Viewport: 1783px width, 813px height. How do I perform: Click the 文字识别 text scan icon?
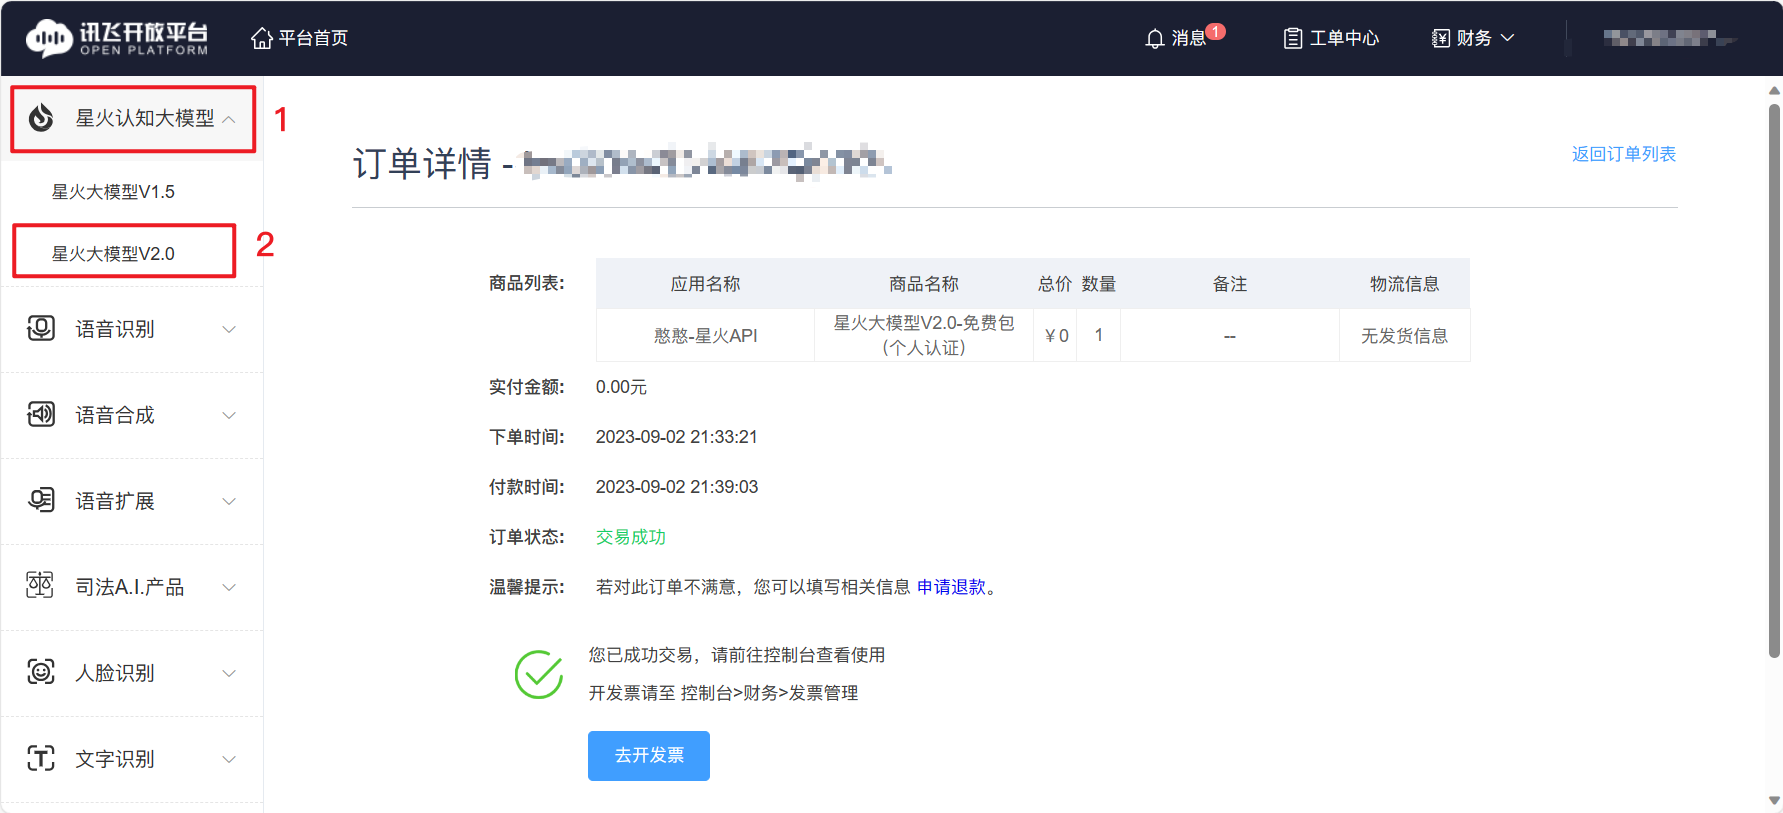41,759
